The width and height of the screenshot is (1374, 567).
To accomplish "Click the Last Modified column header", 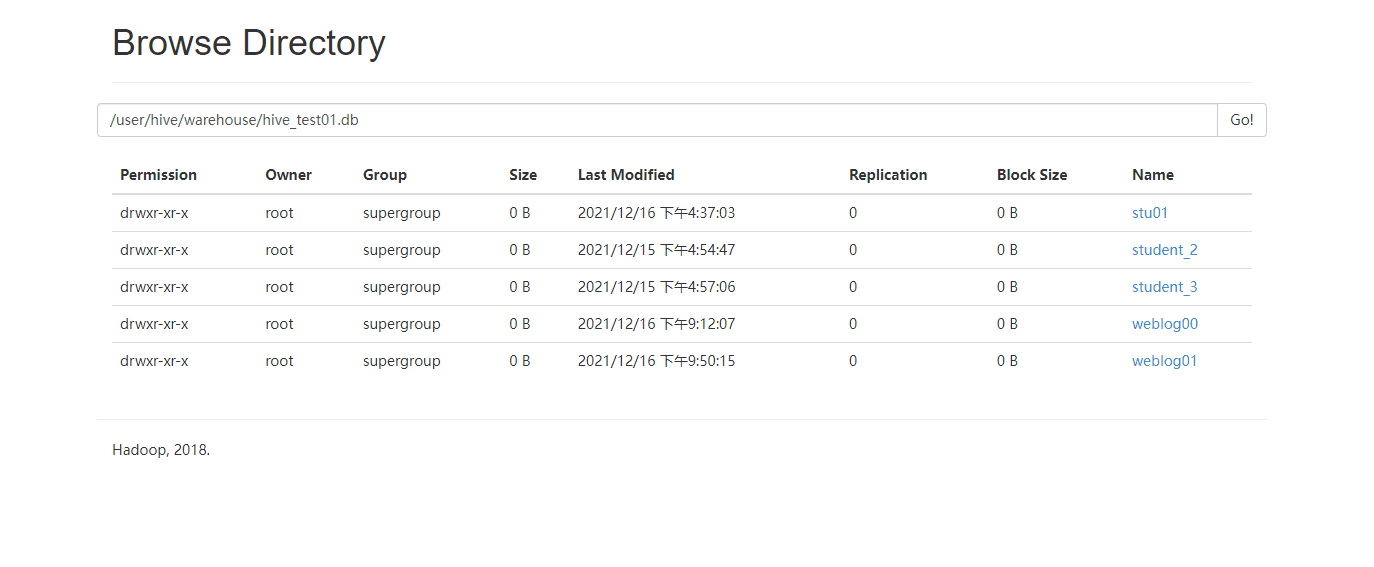I will click(x=626, y=175).
